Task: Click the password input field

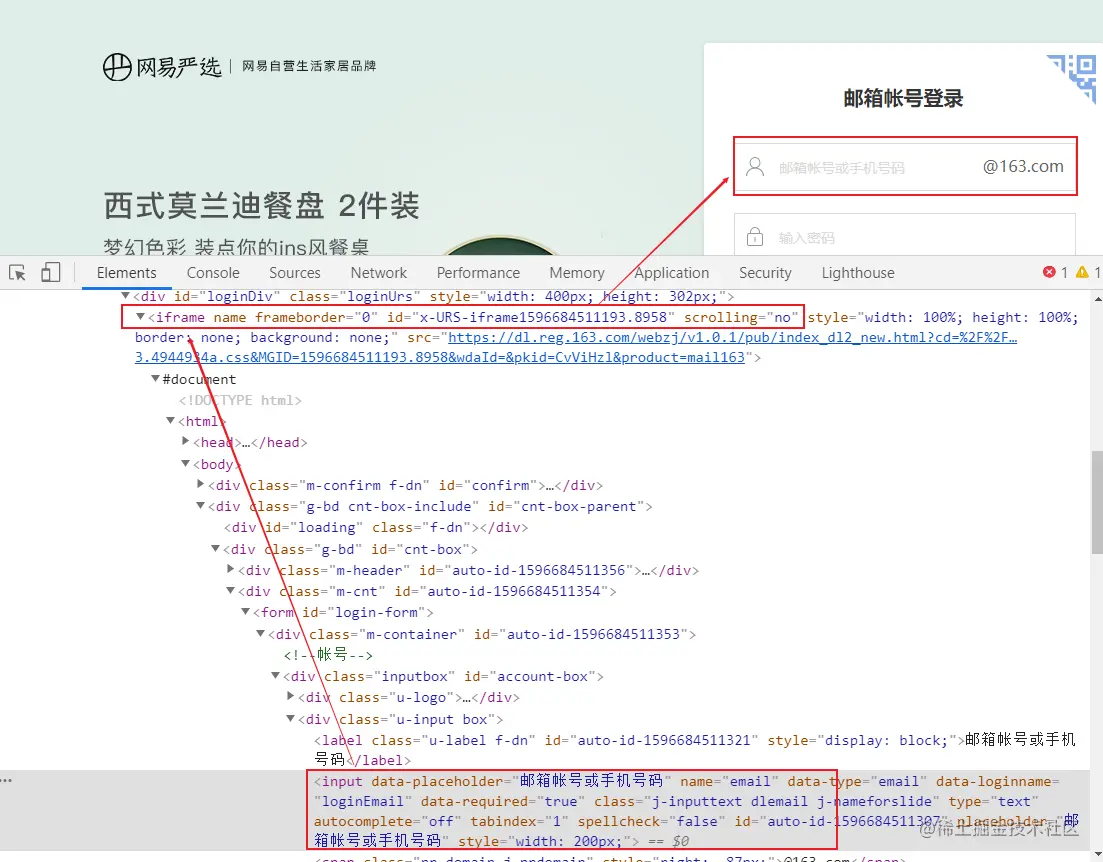Action: 905,234
